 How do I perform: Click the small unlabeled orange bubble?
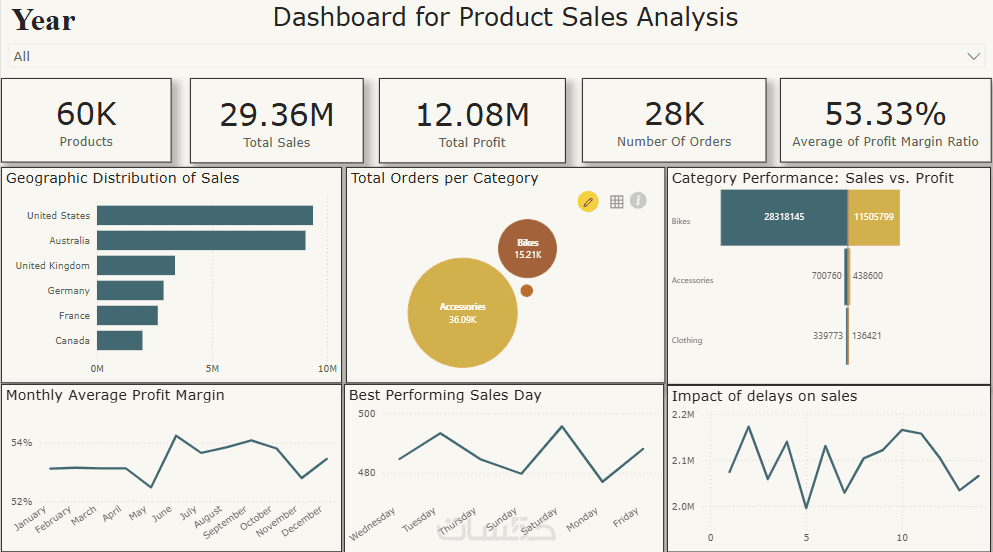pos(527,291)
